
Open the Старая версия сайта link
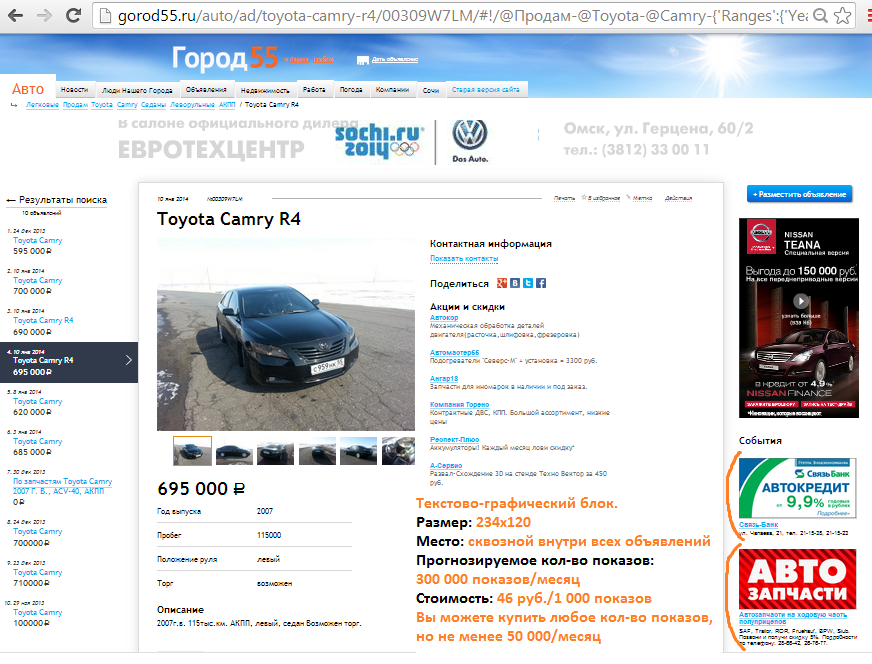pos(485,90)
